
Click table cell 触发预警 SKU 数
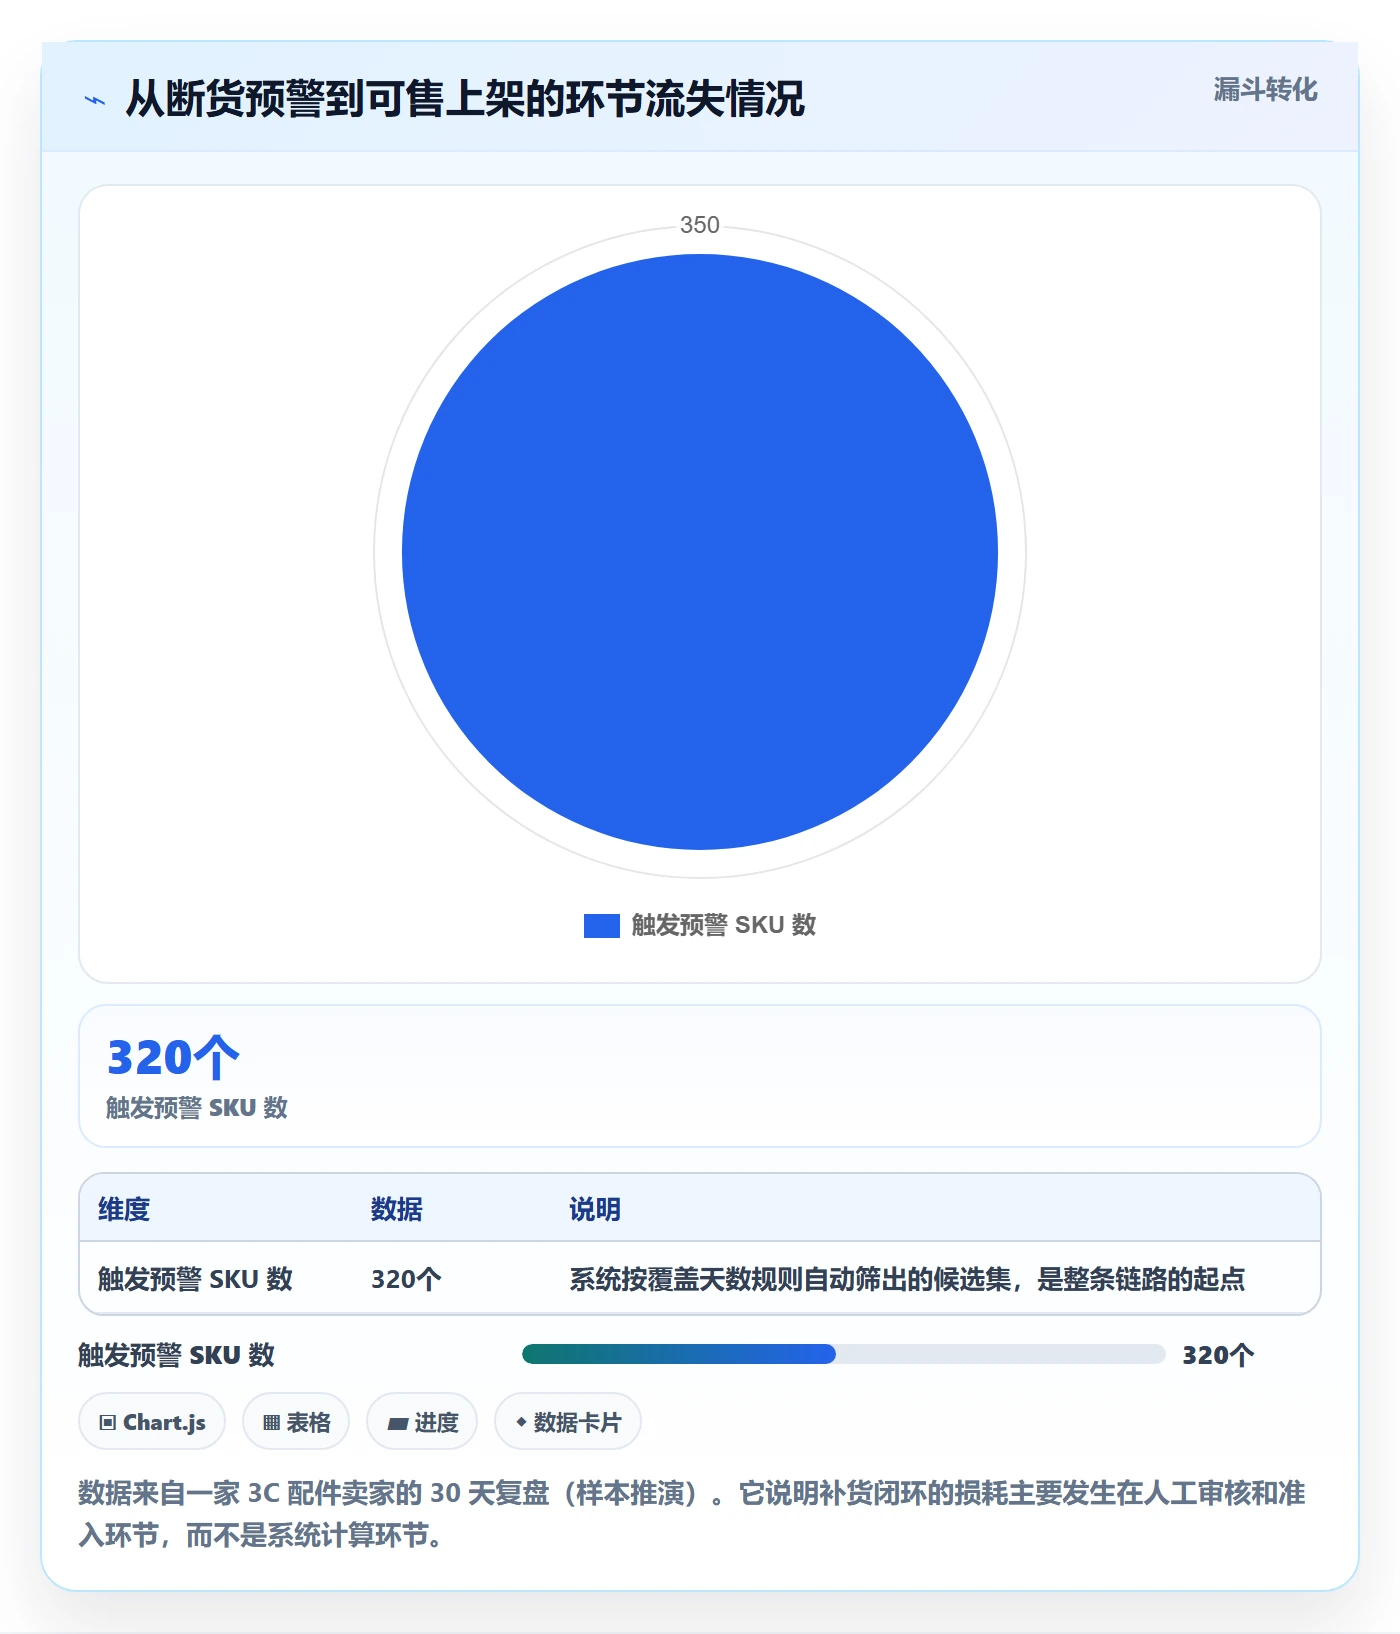tap(195, 1279)
